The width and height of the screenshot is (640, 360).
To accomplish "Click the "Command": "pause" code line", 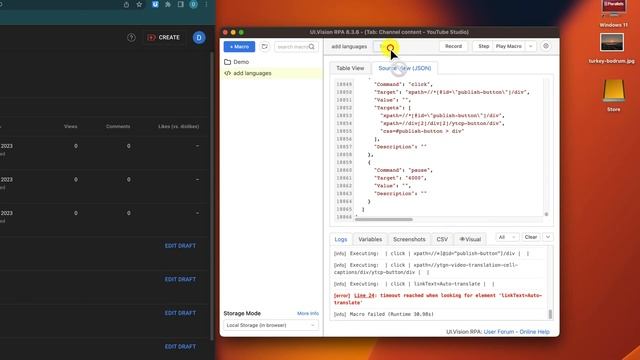I will click(403, 170).
